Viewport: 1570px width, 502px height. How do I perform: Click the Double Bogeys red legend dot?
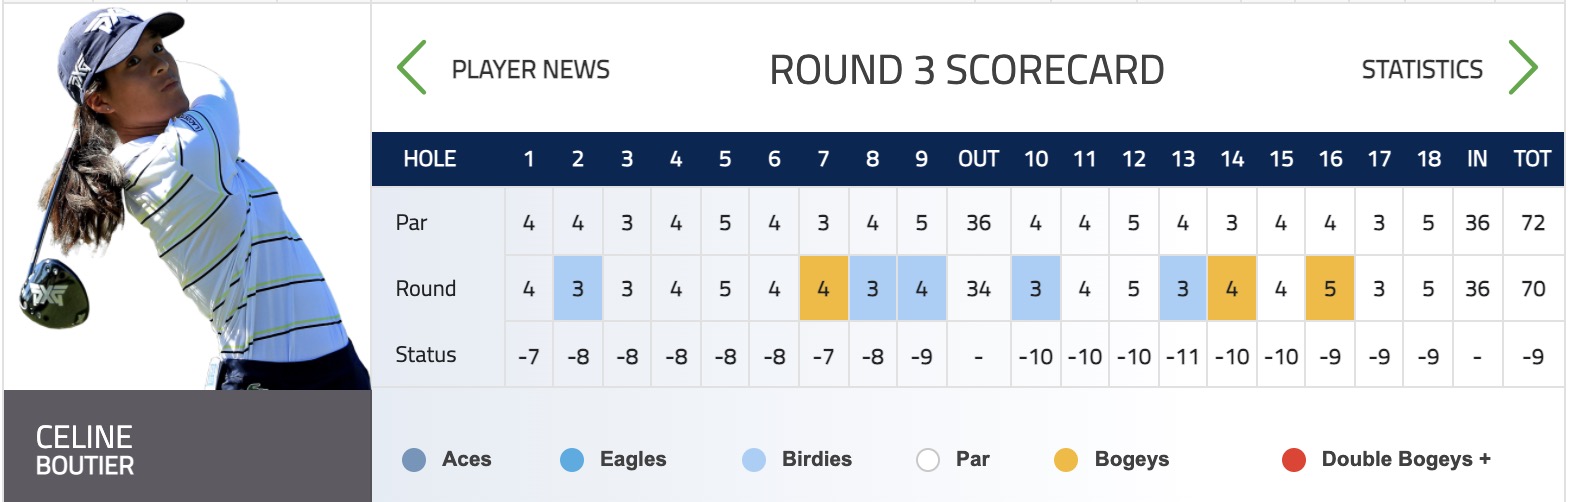[1294, 460]
